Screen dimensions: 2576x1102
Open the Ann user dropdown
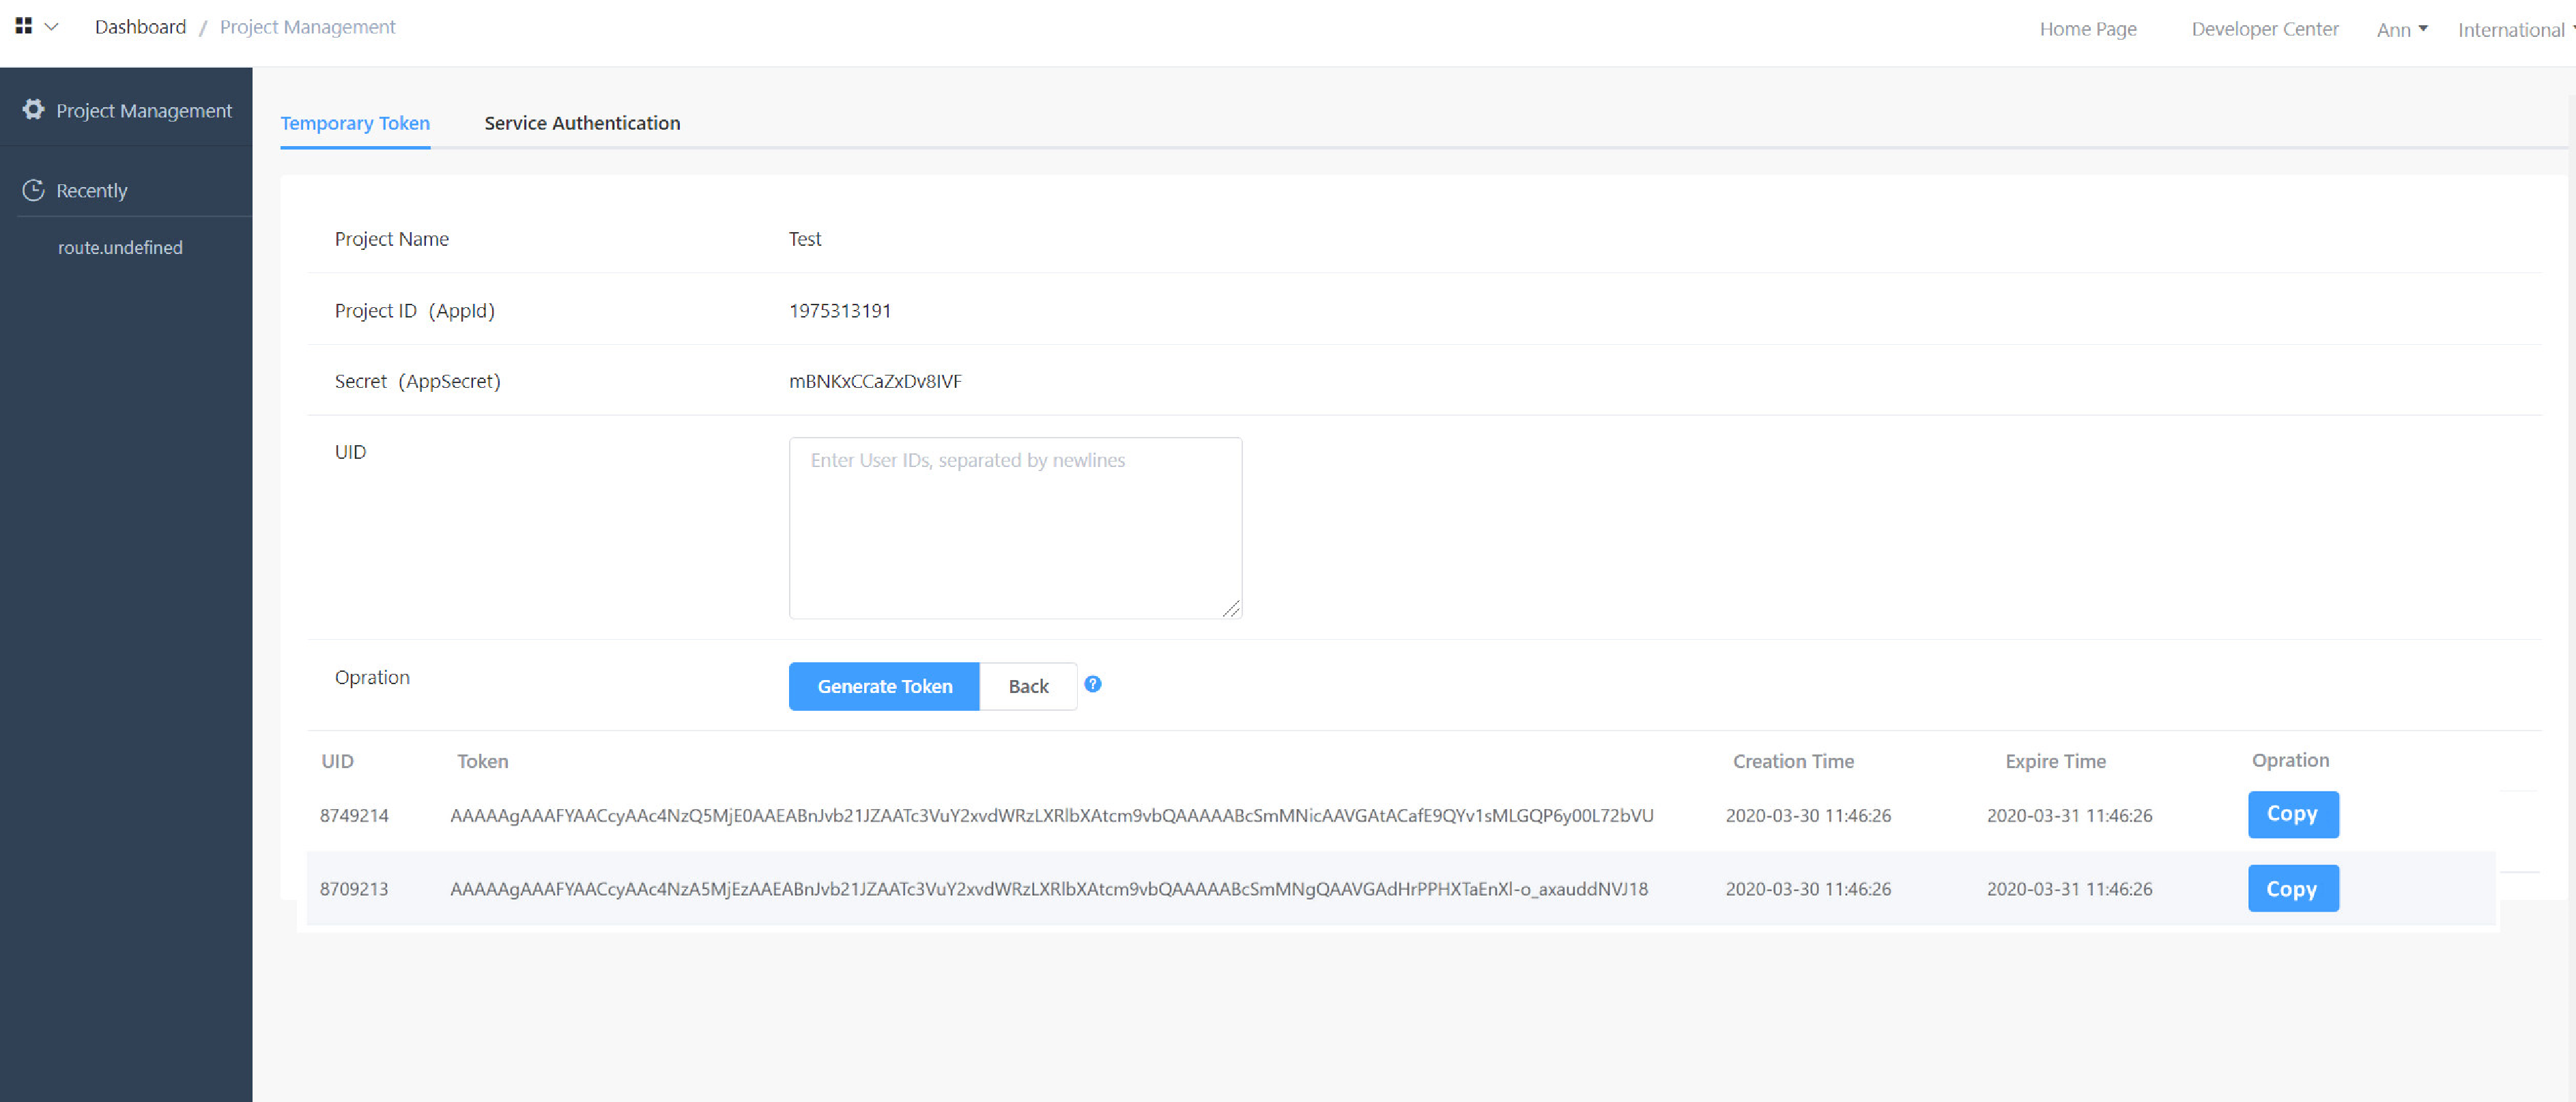(2401, 29)
